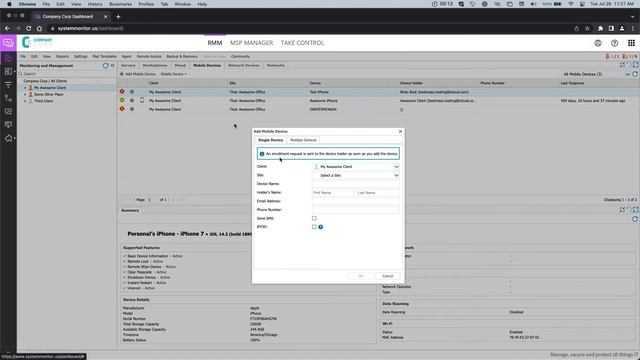Click the purple product icon atop left sidebar

coord(8,43)
